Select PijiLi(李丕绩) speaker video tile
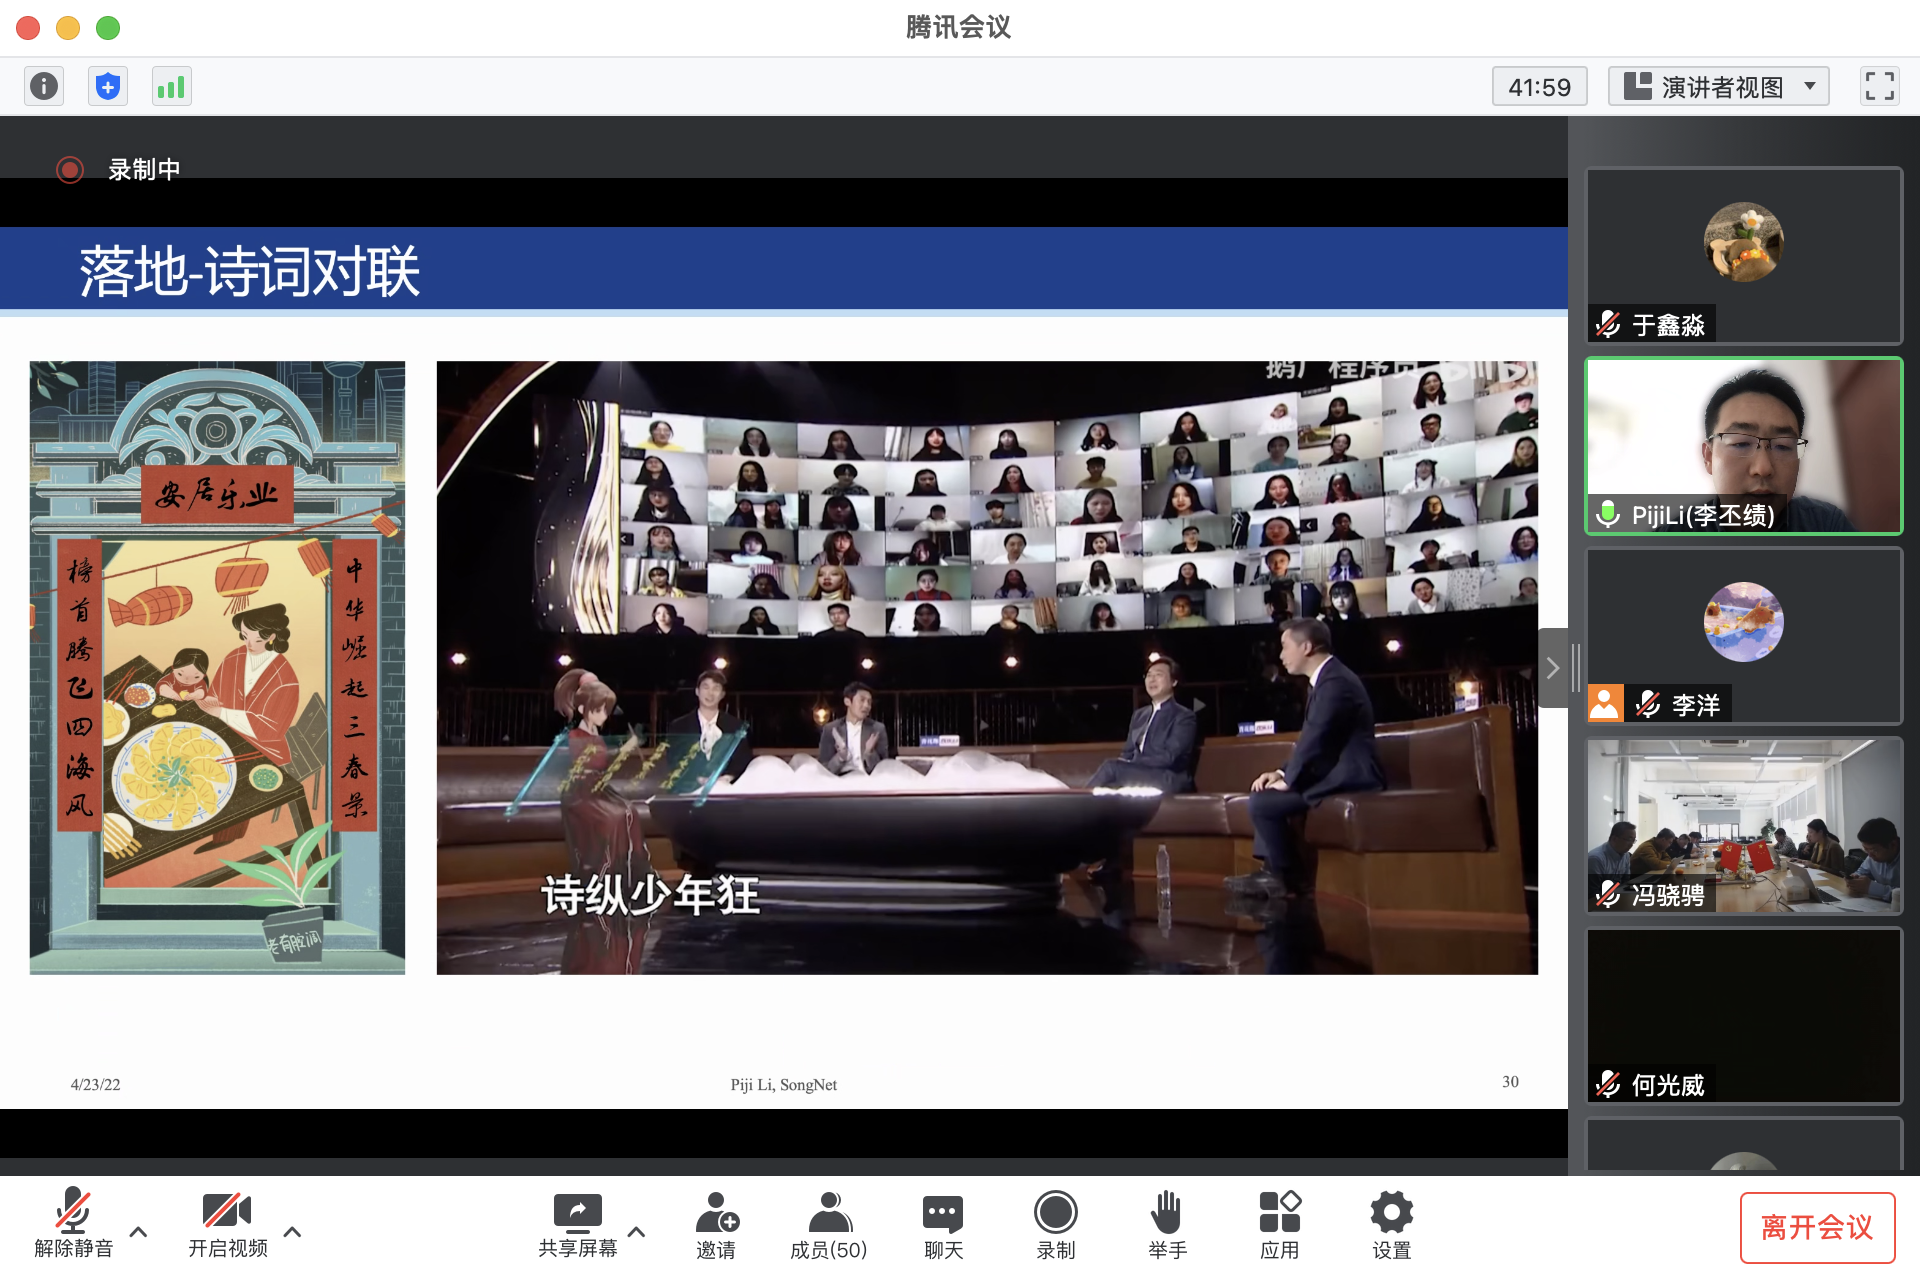Image resolution: width=1920 pixels, height=1280 pixels. pyautogui.click(x=1743, y=446)
